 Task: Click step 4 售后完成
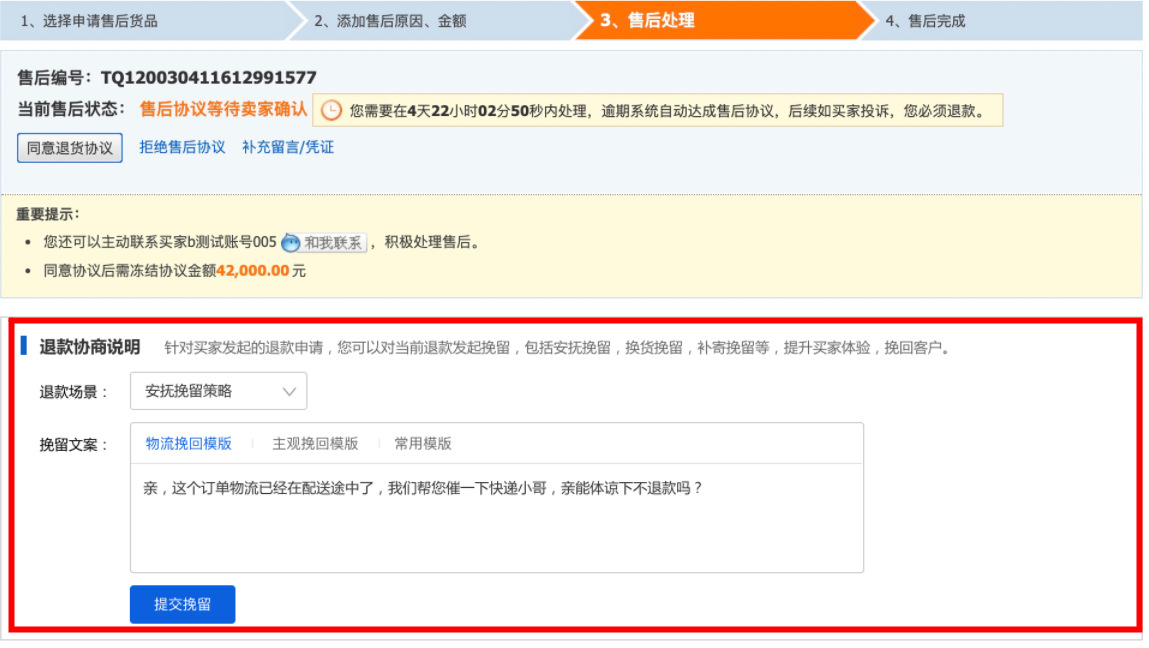(x=925, y=20)
